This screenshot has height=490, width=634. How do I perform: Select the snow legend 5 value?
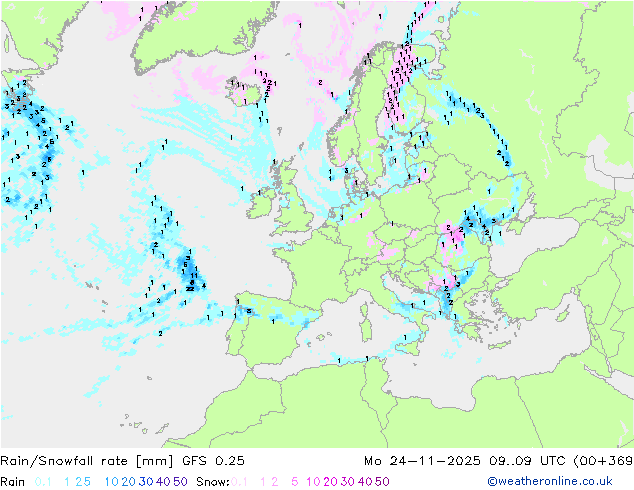coord(295,482)
